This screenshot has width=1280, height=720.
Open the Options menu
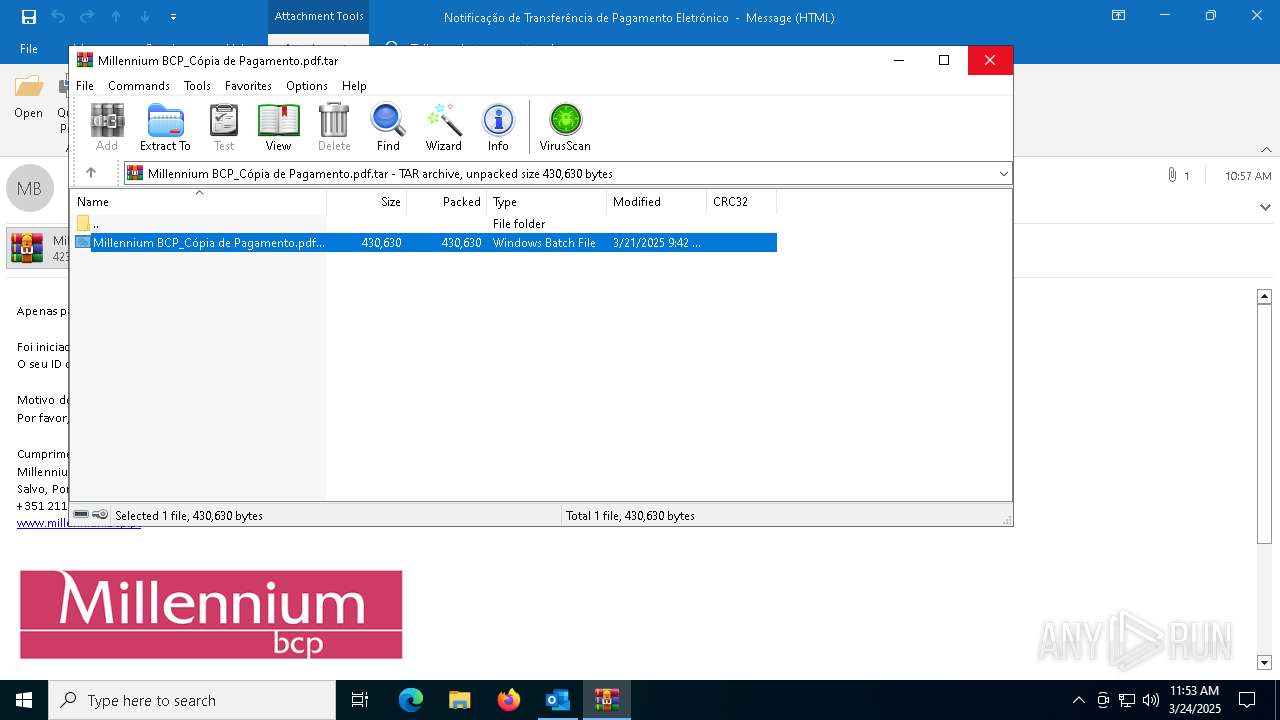307,86
